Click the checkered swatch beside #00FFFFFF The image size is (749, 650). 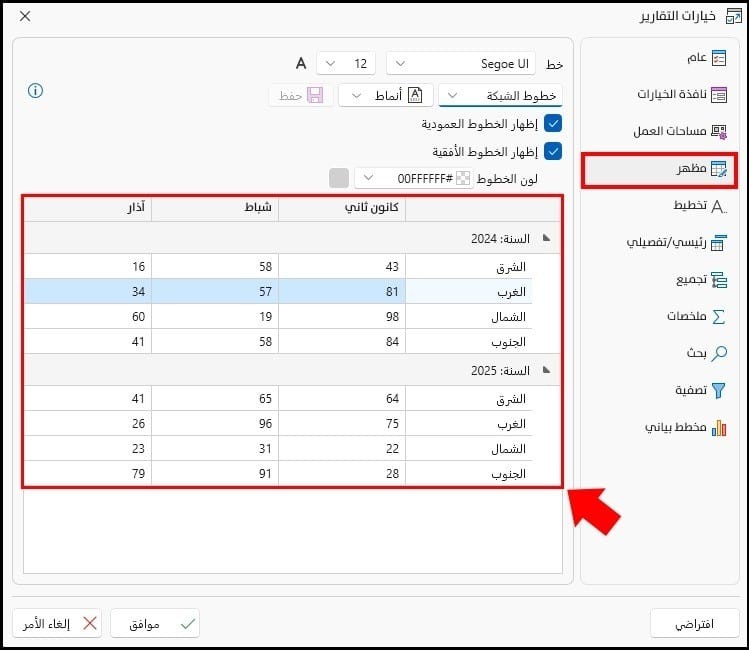[463, 178]
